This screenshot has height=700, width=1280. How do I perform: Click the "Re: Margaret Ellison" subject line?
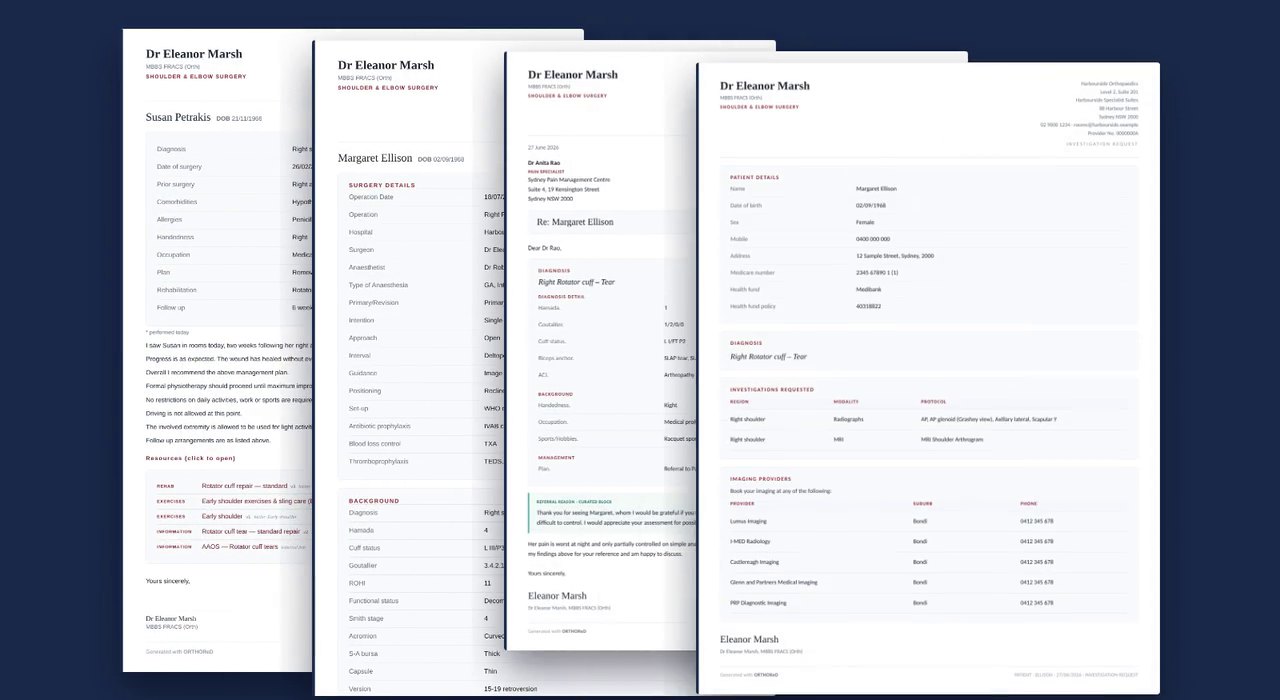coord(575,222)
